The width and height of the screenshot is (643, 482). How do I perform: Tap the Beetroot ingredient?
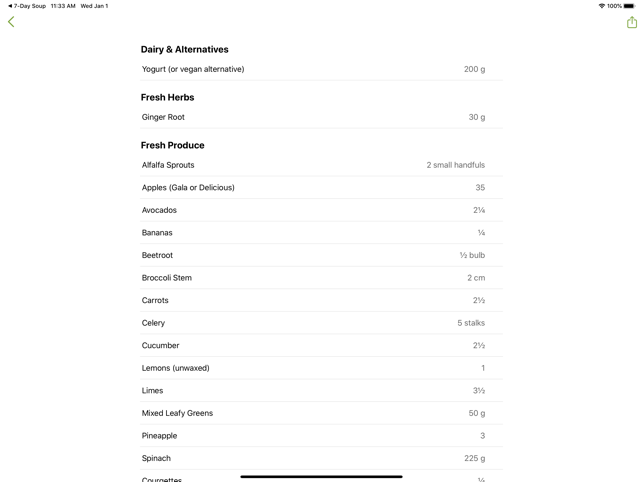(x=313, y=255)
